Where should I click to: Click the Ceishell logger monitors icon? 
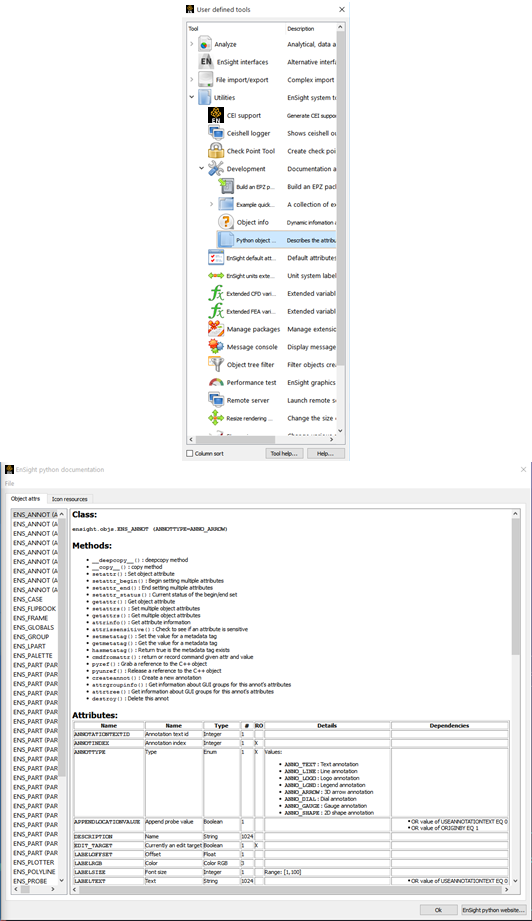[216, 133]
